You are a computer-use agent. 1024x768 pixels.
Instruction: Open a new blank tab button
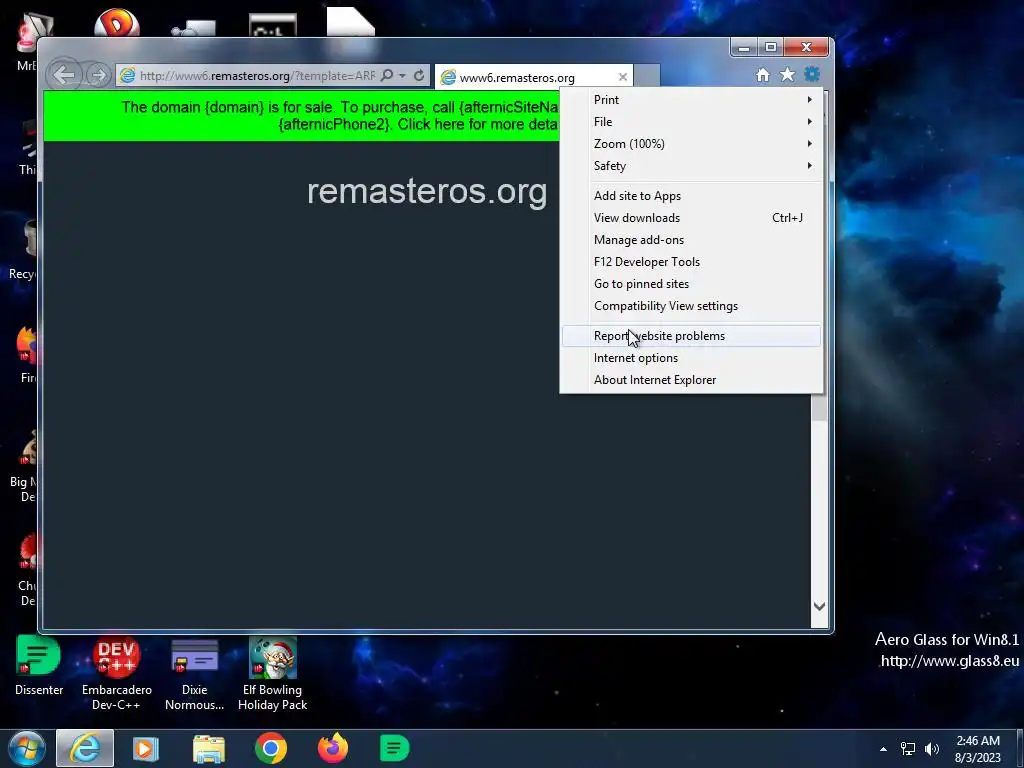pos(647,75)
